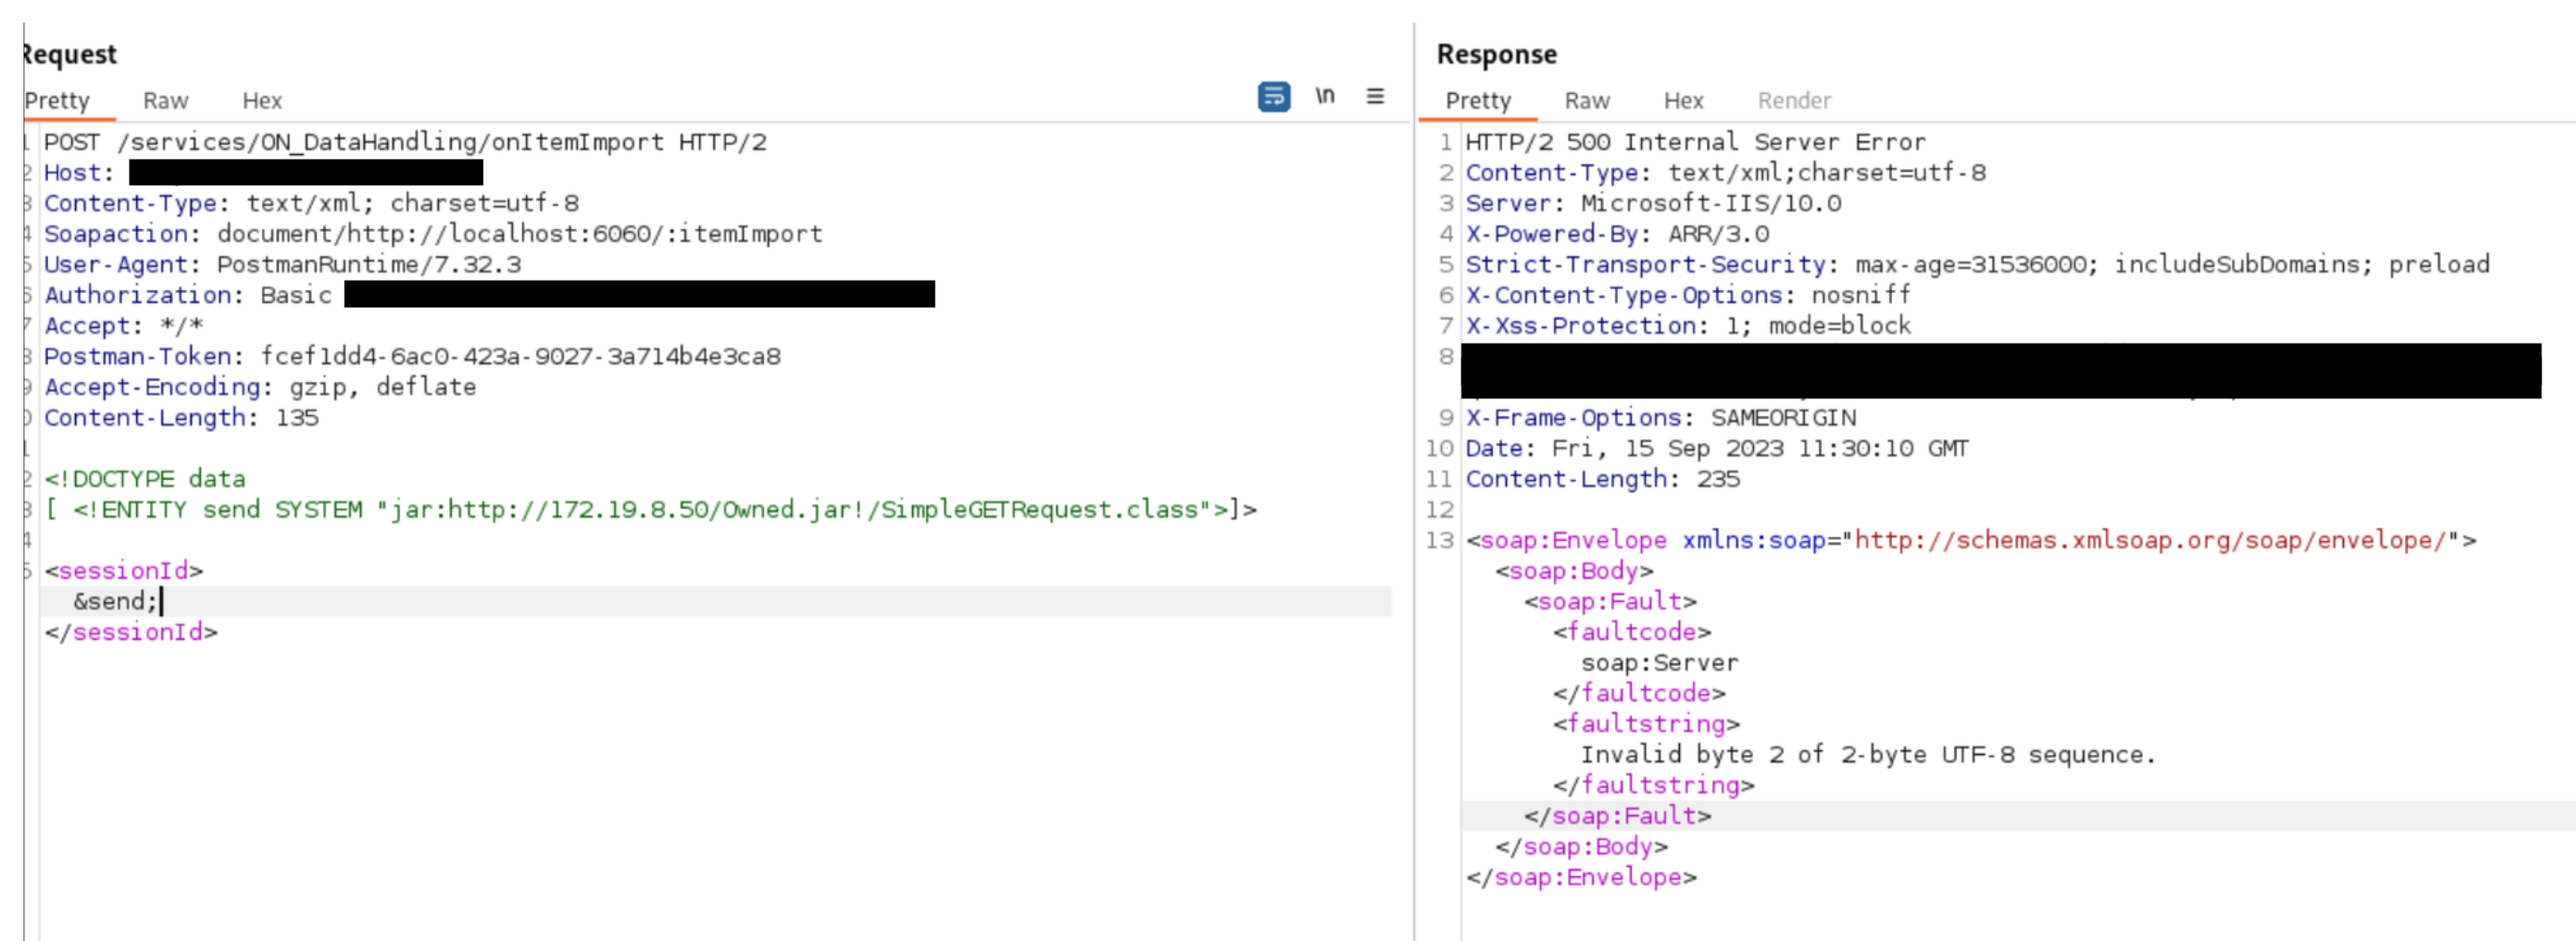
Task: Open the Render tab for the Response
Action: point(1793,100)
